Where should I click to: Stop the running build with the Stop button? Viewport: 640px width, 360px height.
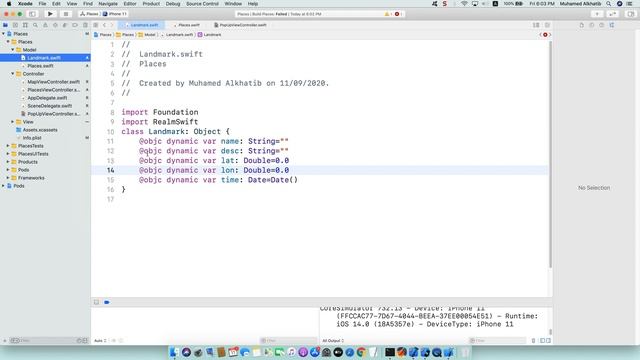[x=66, y=14]
